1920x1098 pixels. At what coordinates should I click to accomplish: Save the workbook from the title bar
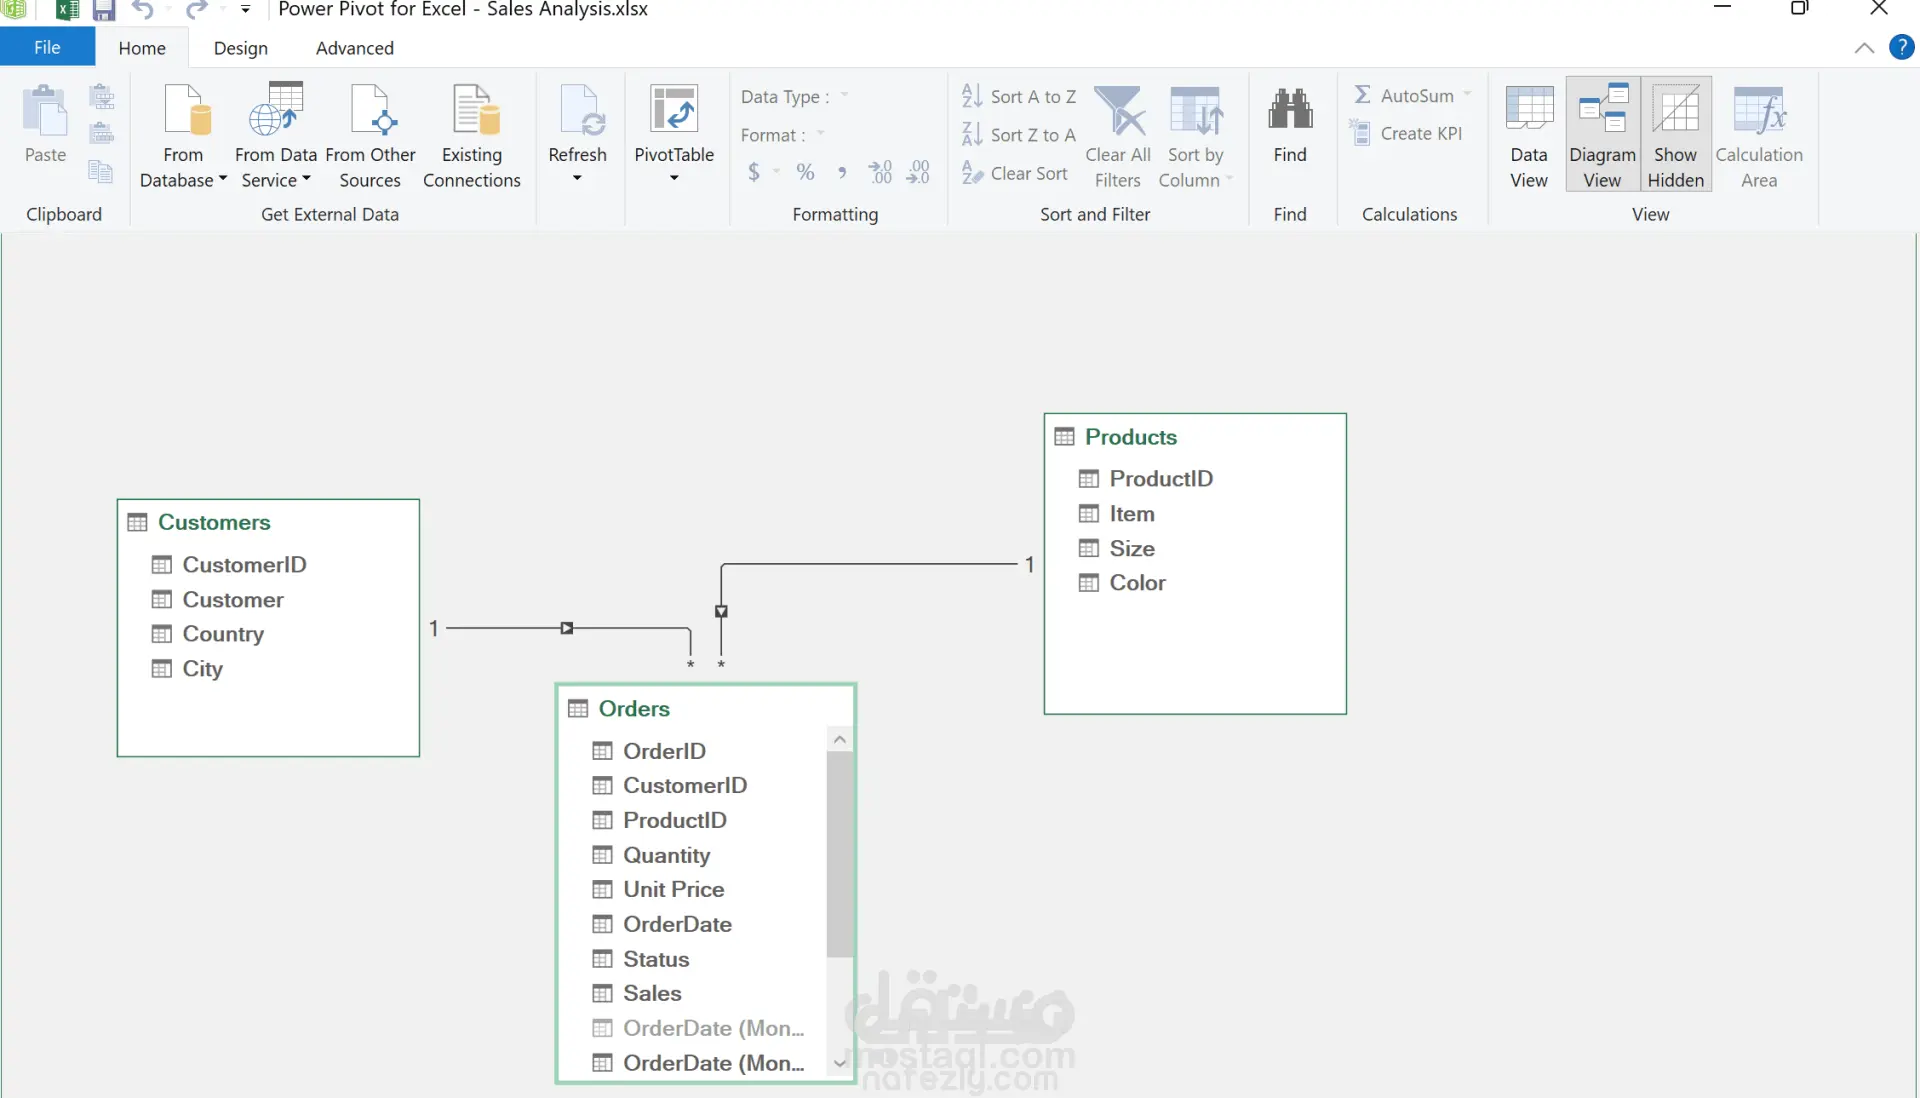pos(104,10)
